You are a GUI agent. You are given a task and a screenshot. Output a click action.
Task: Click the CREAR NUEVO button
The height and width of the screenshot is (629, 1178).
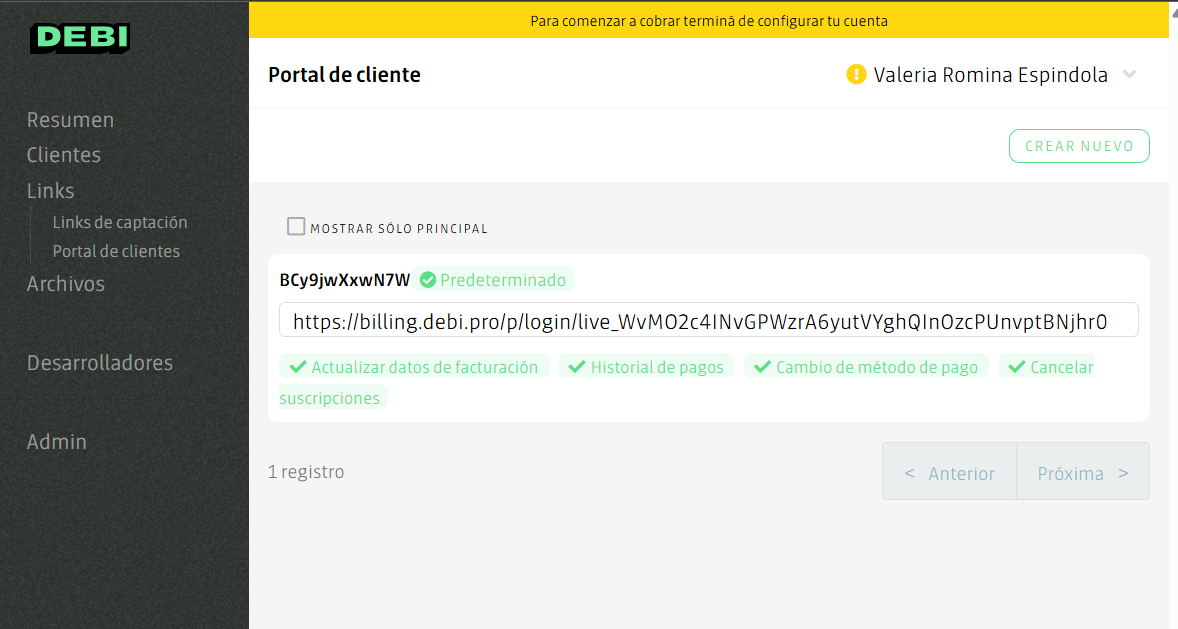1079,145
